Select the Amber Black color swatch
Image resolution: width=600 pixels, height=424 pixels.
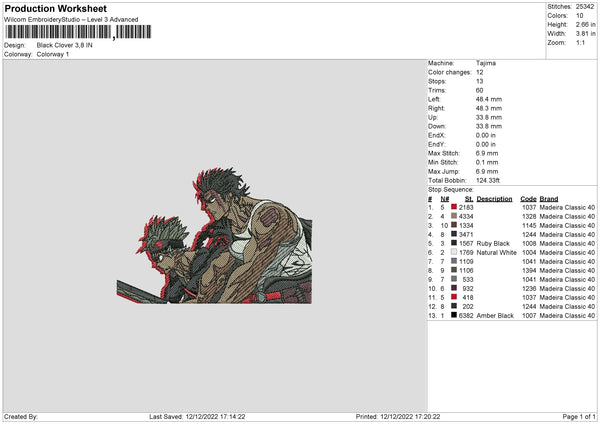pos(454,315)
